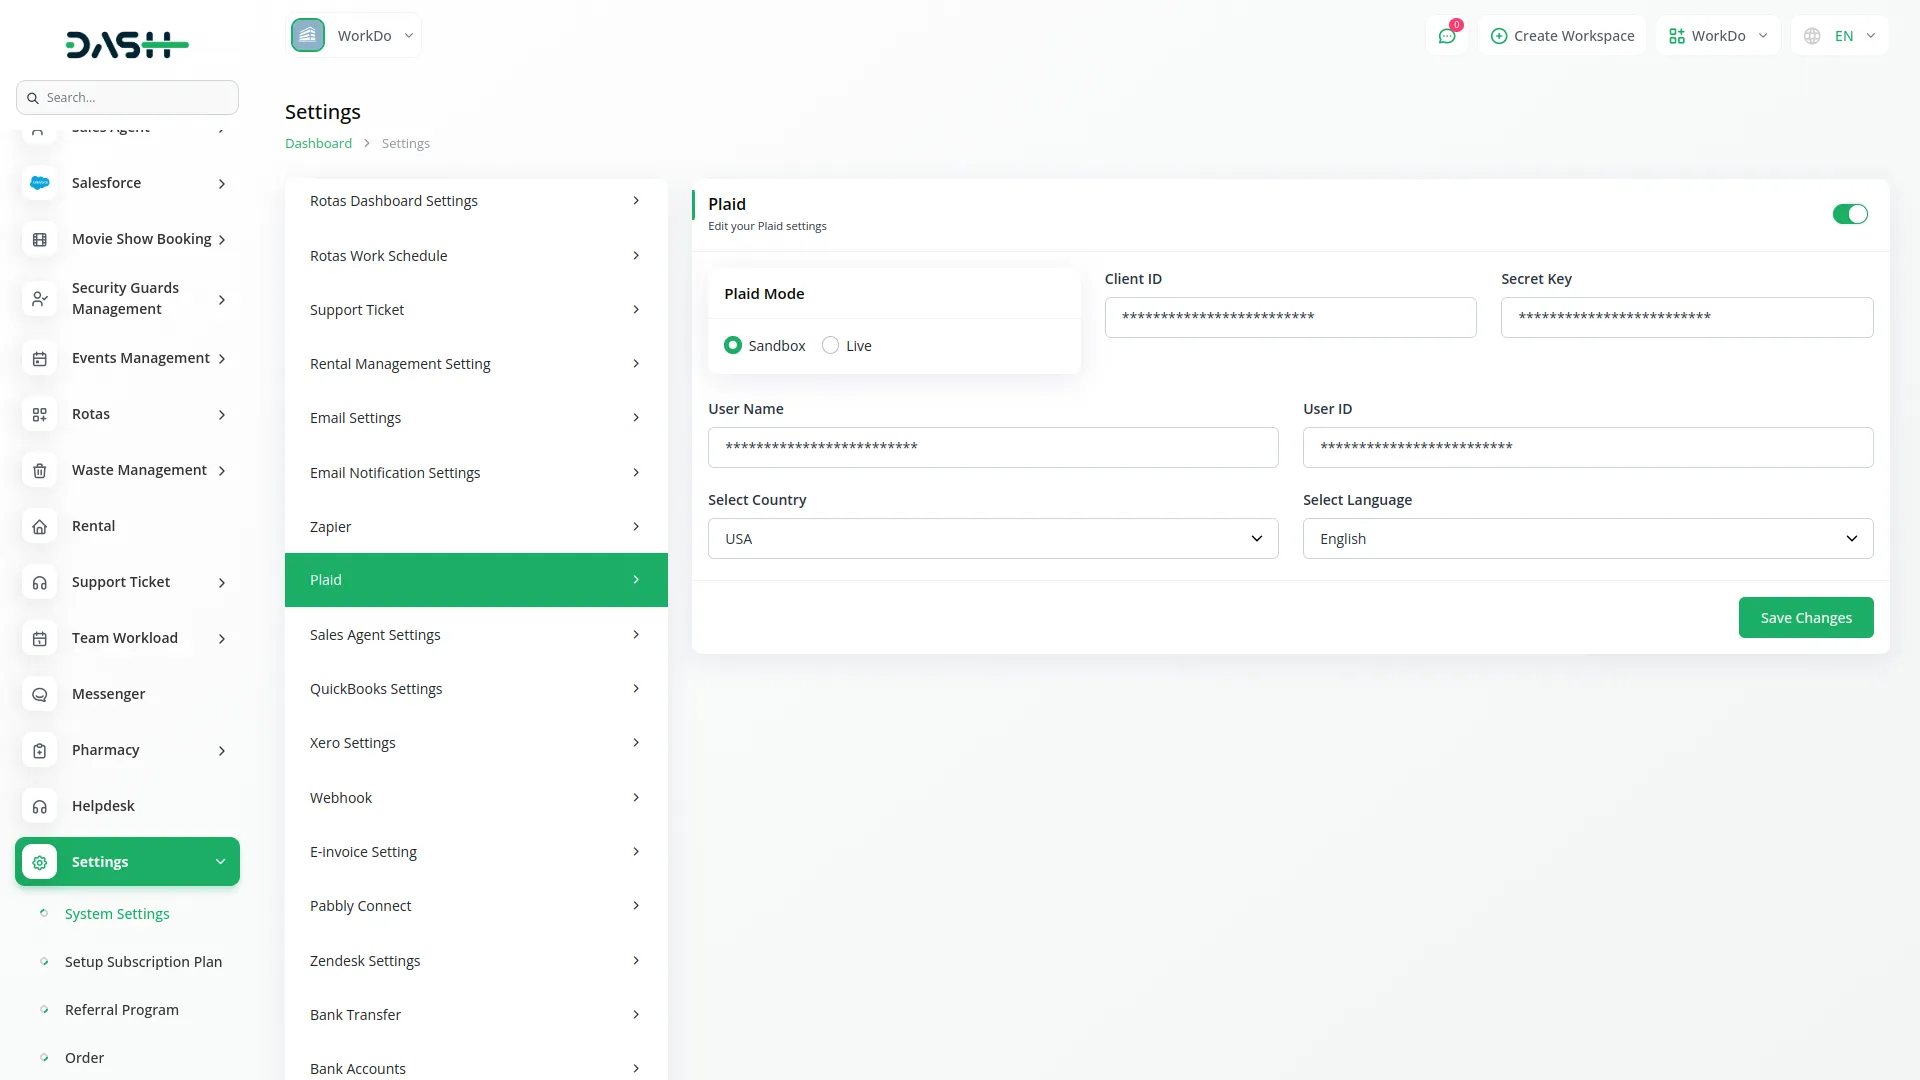This screenshot has height=1080, width=1920.
Task: Click the Rental house icon
Action: [40, 526]
